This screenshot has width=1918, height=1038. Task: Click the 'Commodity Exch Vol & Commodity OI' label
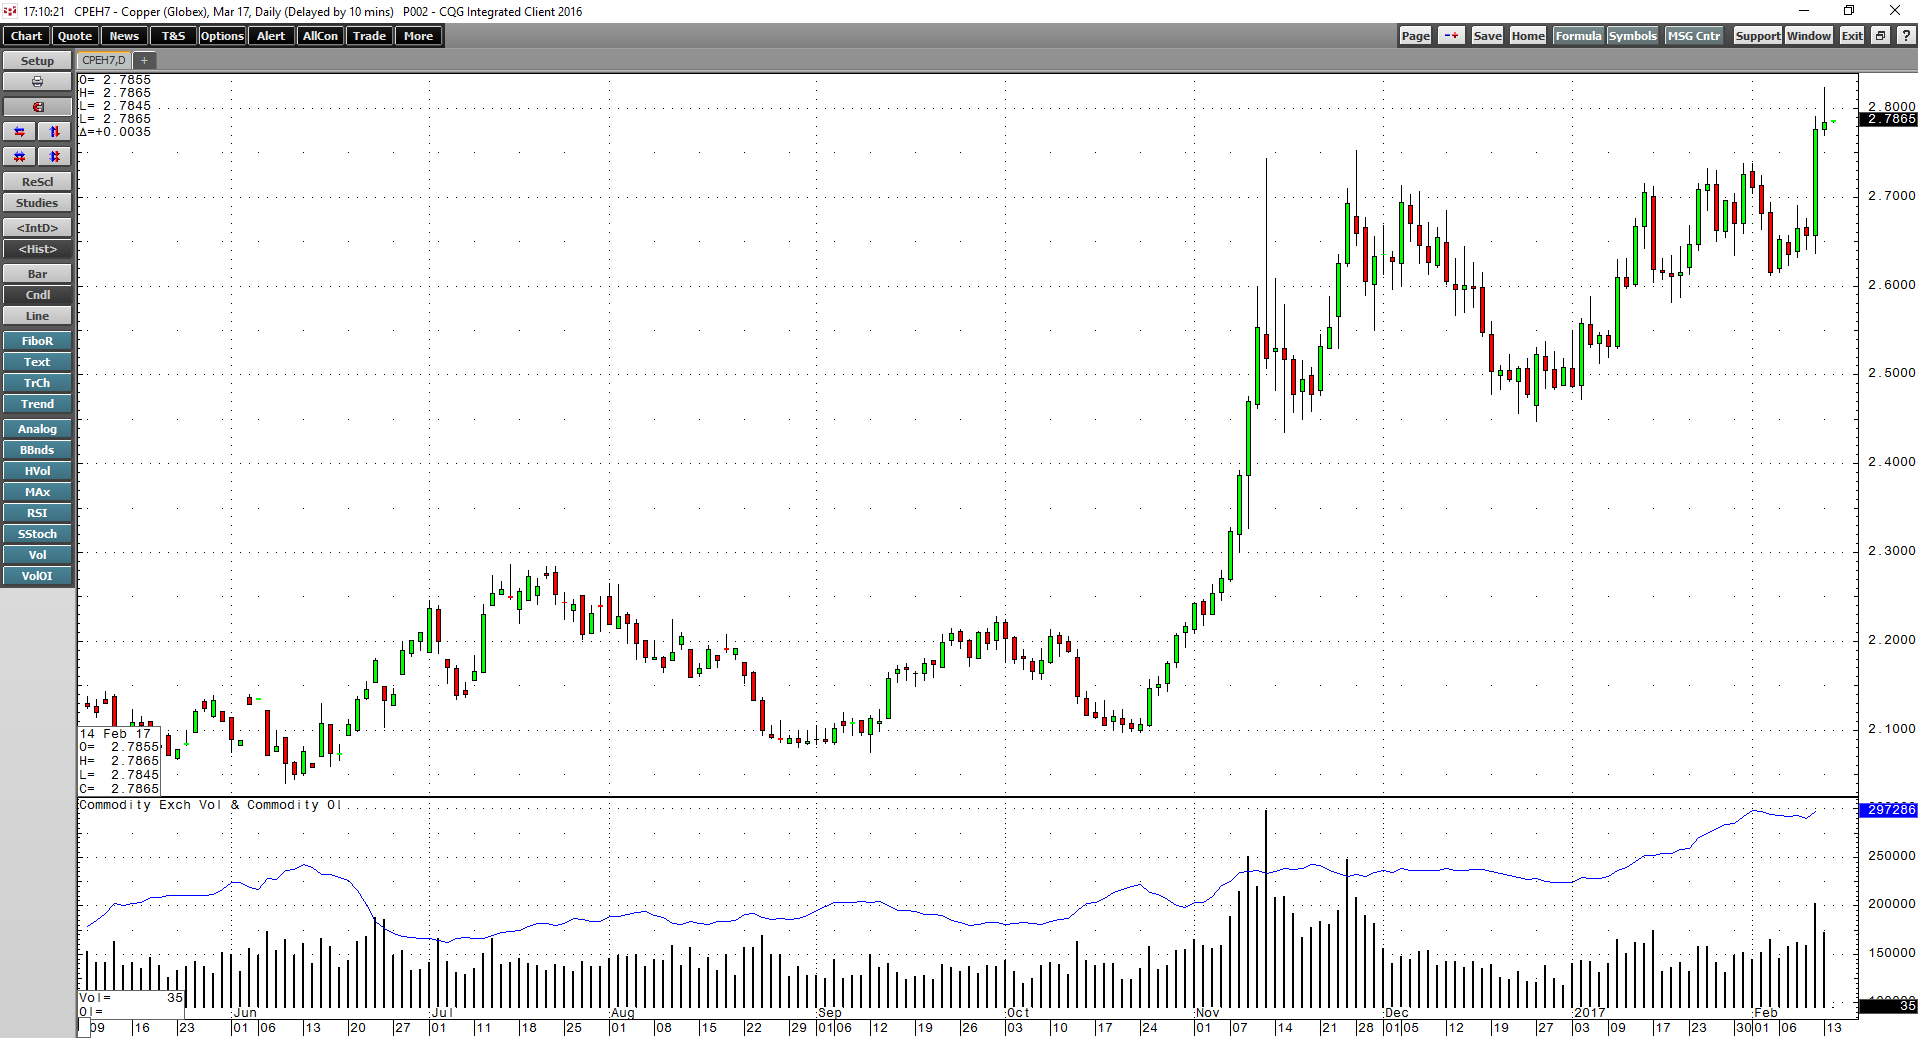210,805
